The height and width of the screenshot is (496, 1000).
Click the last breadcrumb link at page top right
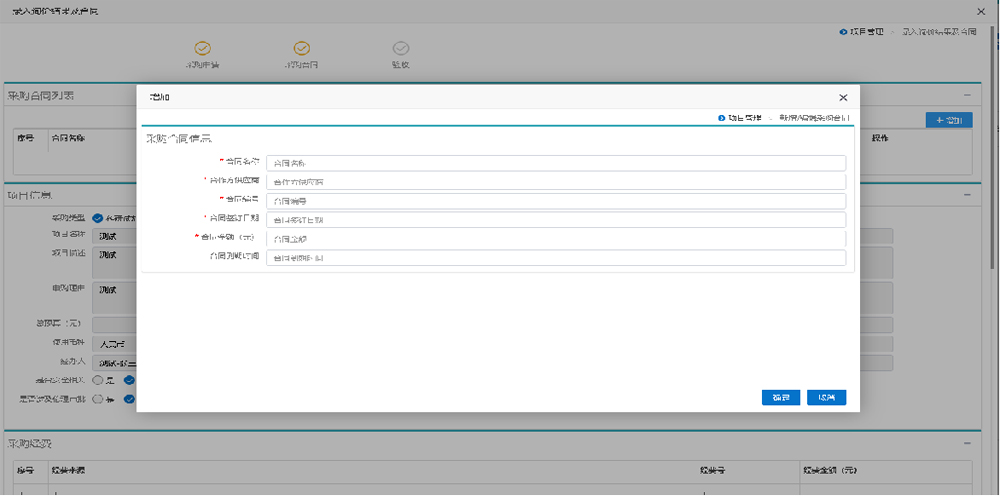click(938, 32)
